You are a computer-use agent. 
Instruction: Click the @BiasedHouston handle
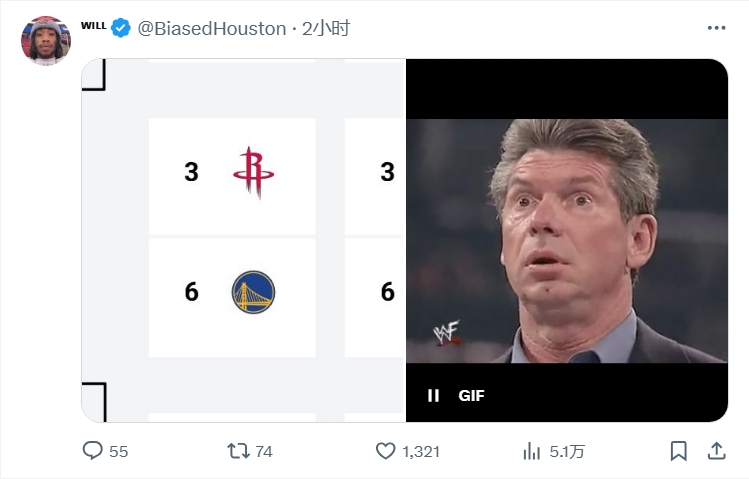(x=211, y=29)
